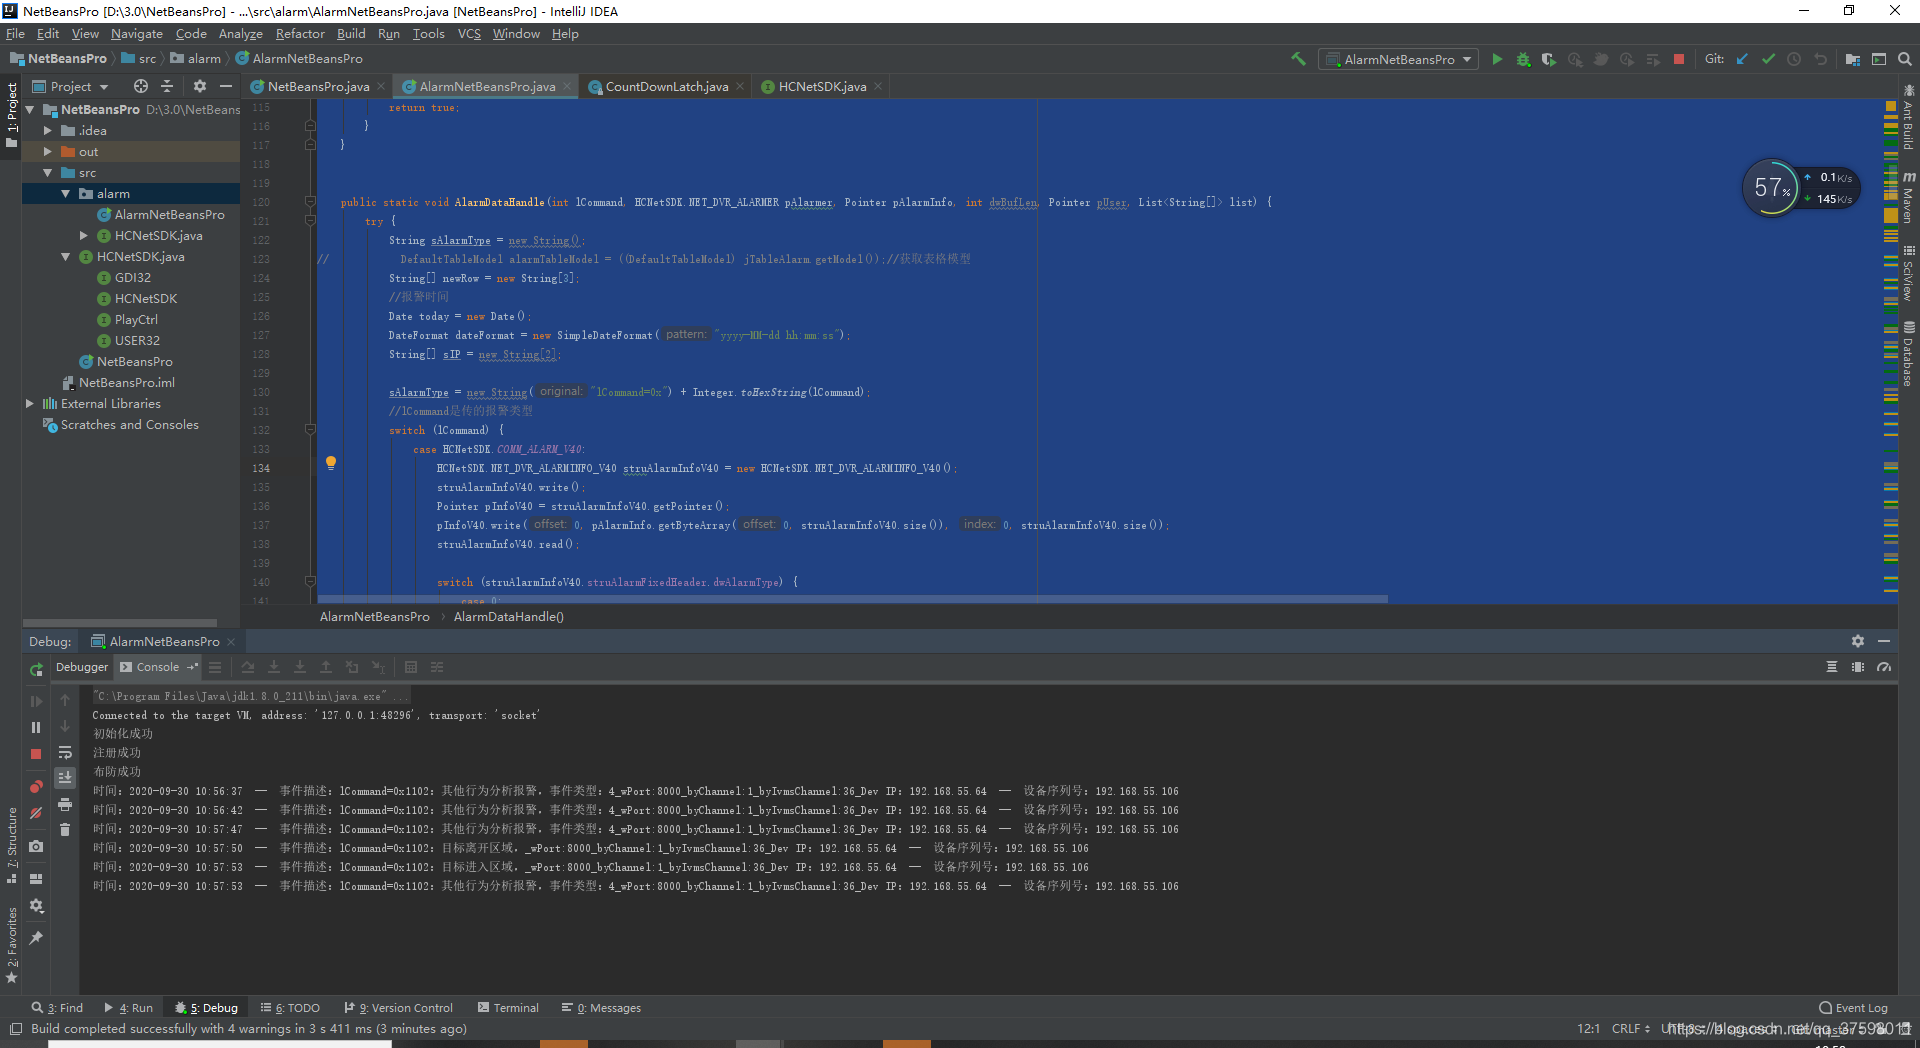Expand External Libraries node
This screenshot has width=1920, height=1048.
pos(29,404)
